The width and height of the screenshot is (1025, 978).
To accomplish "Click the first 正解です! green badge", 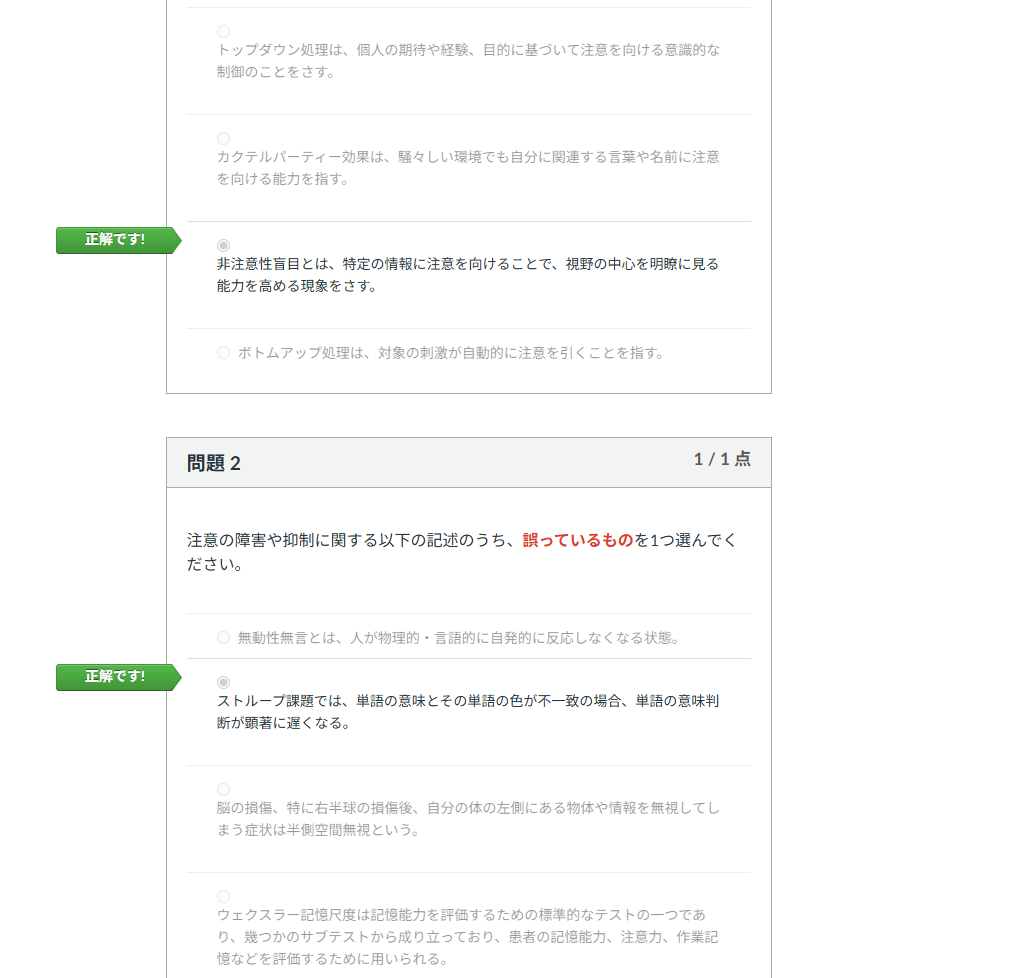I will pyautogui.click(x=118, y=240).
